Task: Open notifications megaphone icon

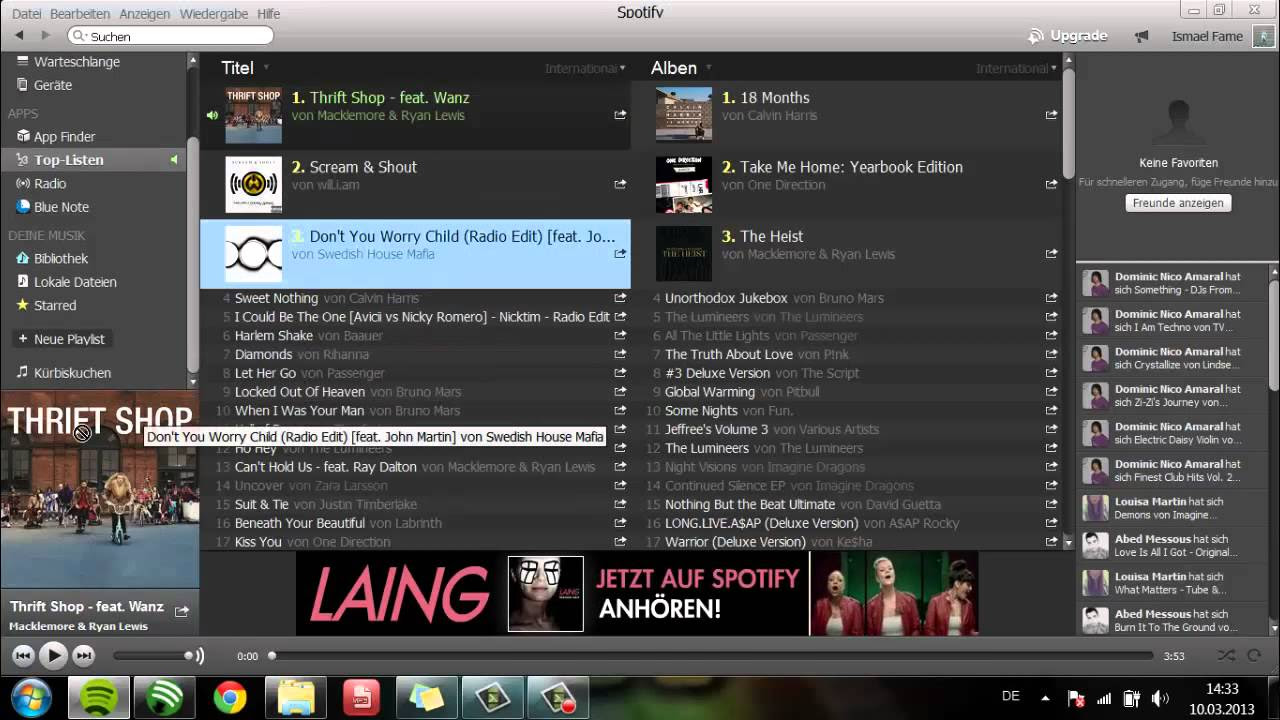Action: point(1141,36)
